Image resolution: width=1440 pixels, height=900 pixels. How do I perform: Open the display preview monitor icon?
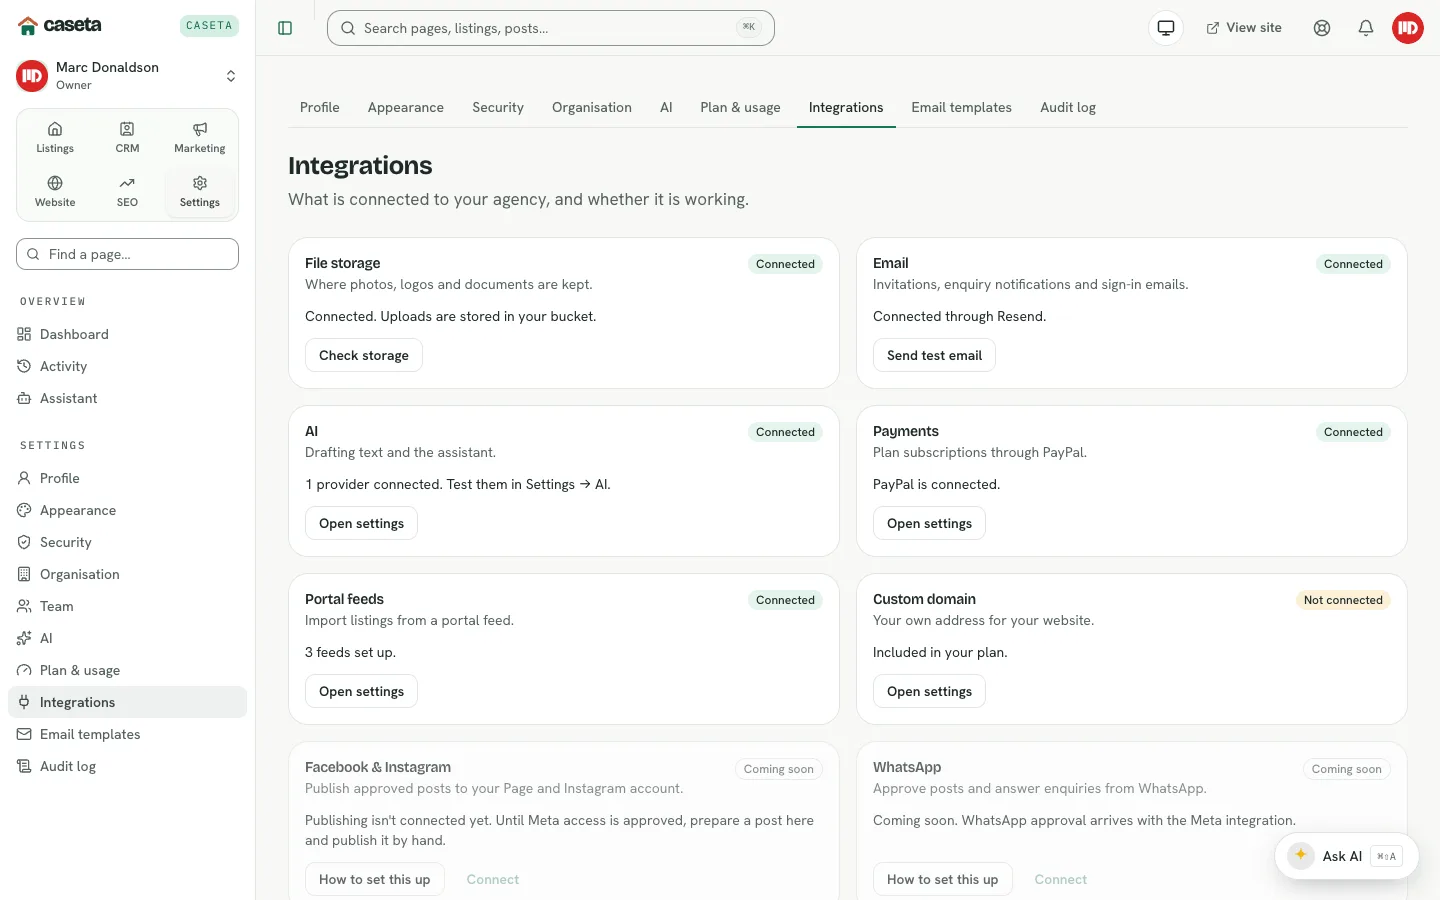pyautogui.click(x=1166, y=28)
